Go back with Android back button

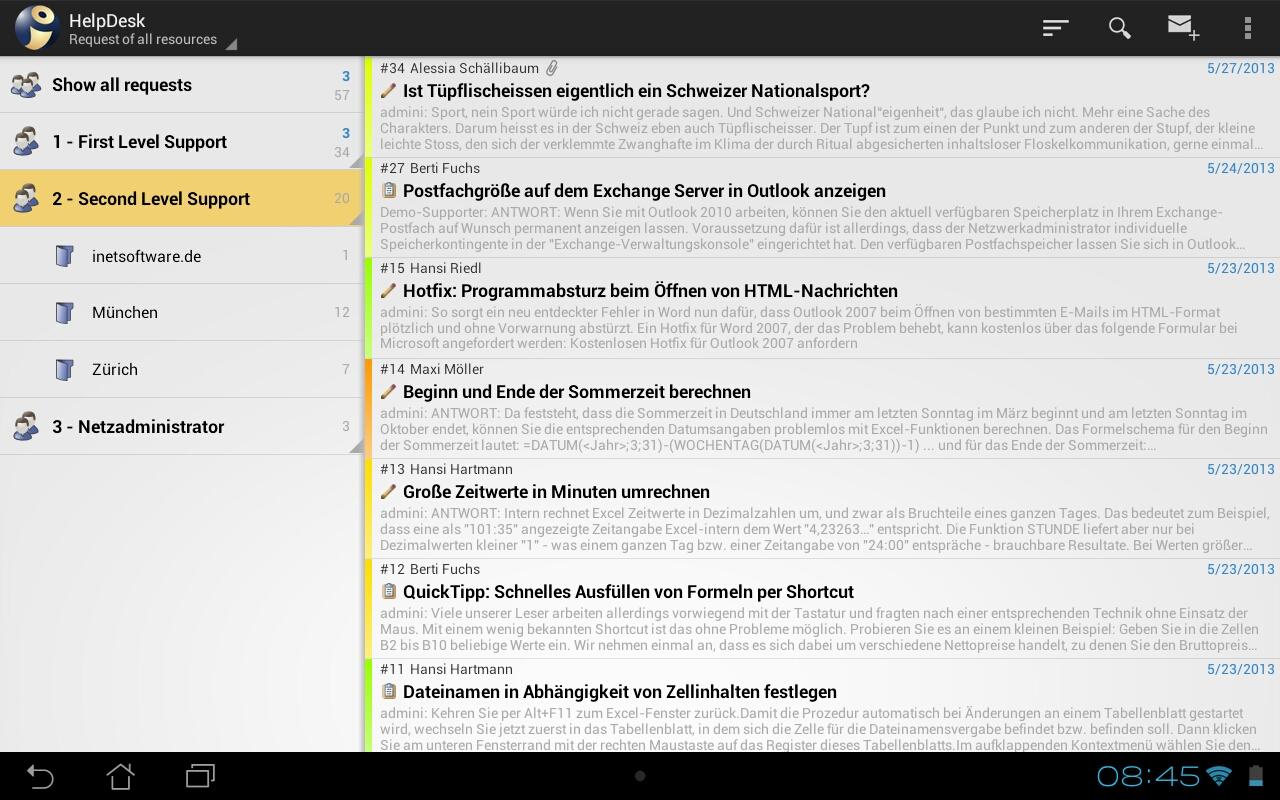pos(40,776)
